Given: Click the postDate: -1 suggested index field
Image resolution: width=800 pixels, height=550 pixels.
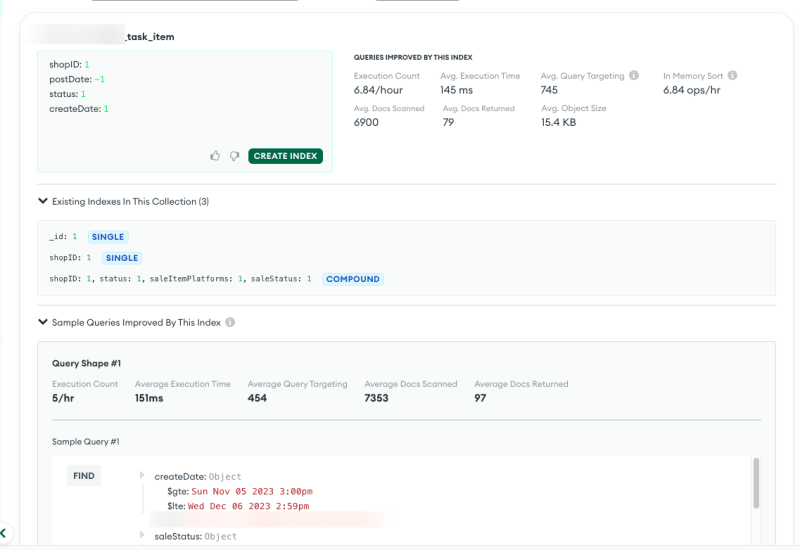Looking at the screenshot, I should tap(77, 79).
